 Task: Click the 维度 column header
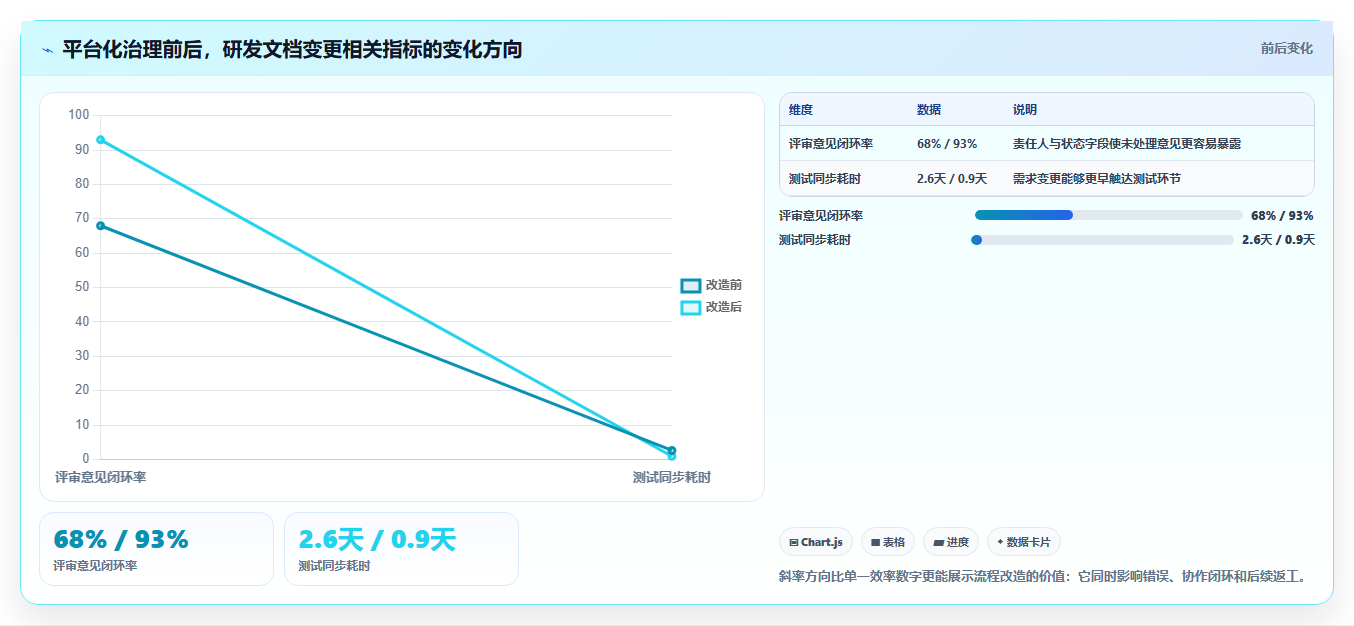click(x=801, y=110)
